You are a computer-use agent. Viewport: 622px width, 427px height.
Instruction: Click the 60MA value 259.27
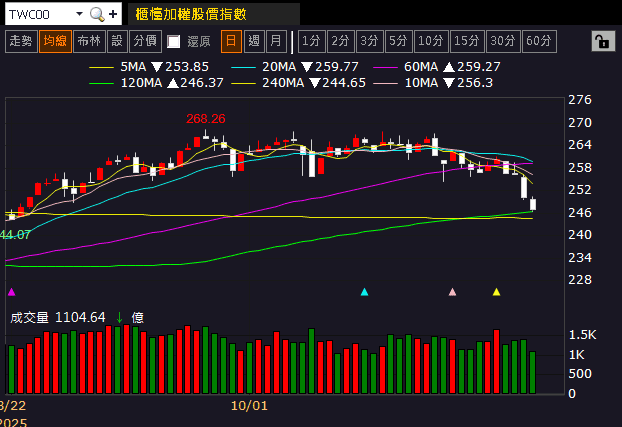pyautogui.click(x=479, y=67)
